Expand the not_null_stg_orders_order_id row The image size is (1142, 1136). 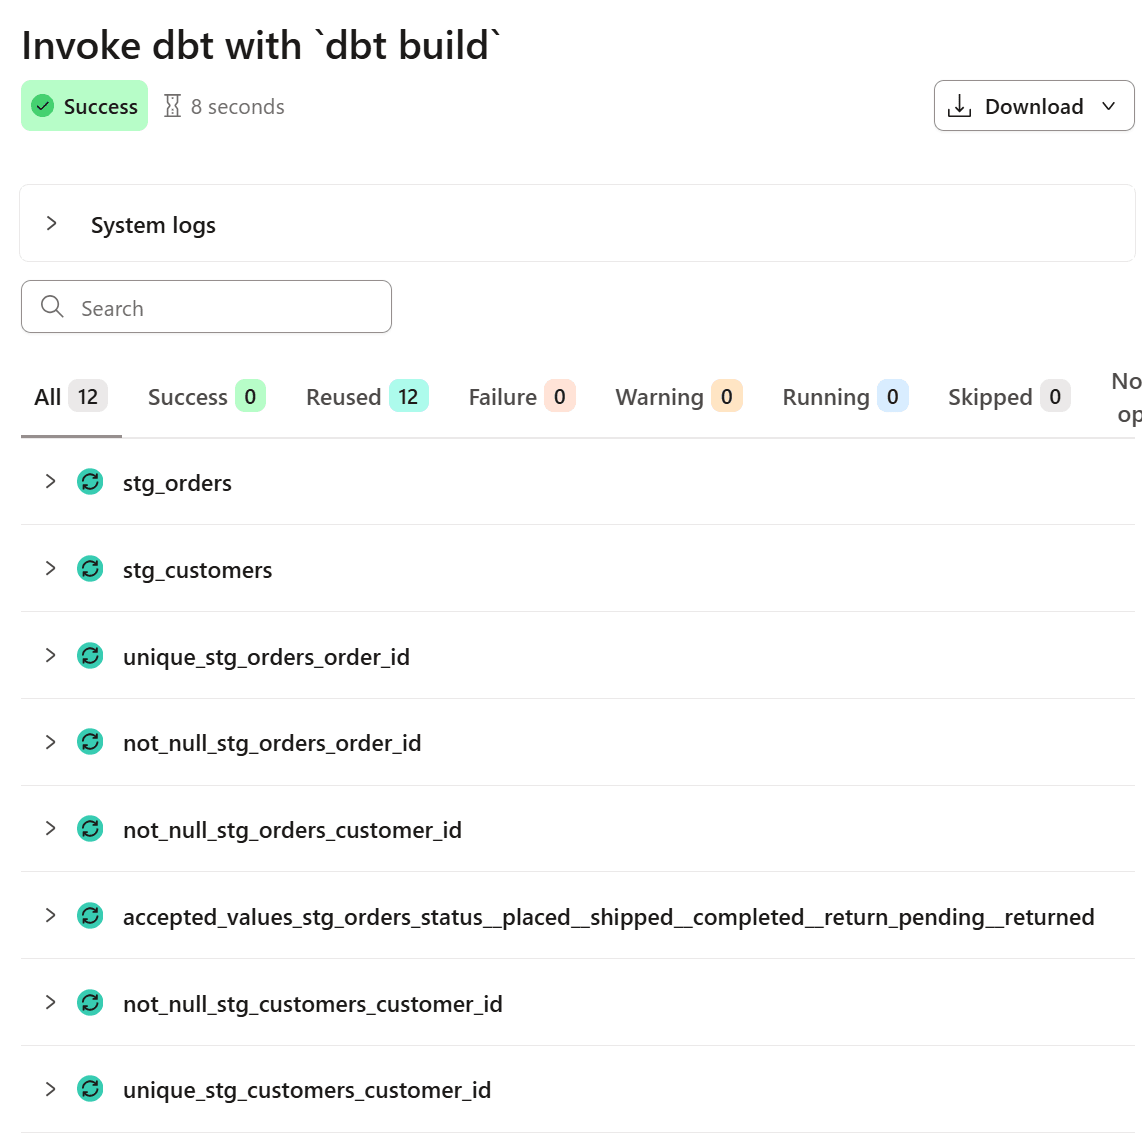coord(50,742)
